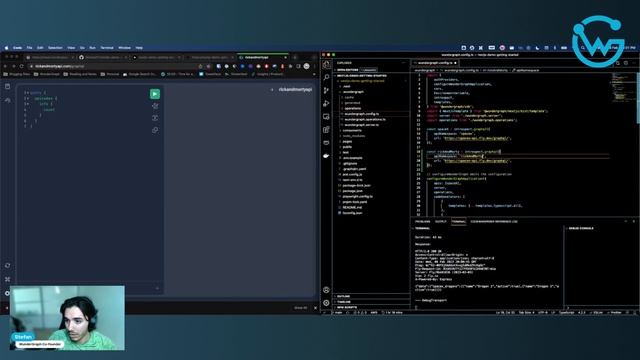Open the Personal bookmark folder
640x360 pixels.
(x=110, y=74)
